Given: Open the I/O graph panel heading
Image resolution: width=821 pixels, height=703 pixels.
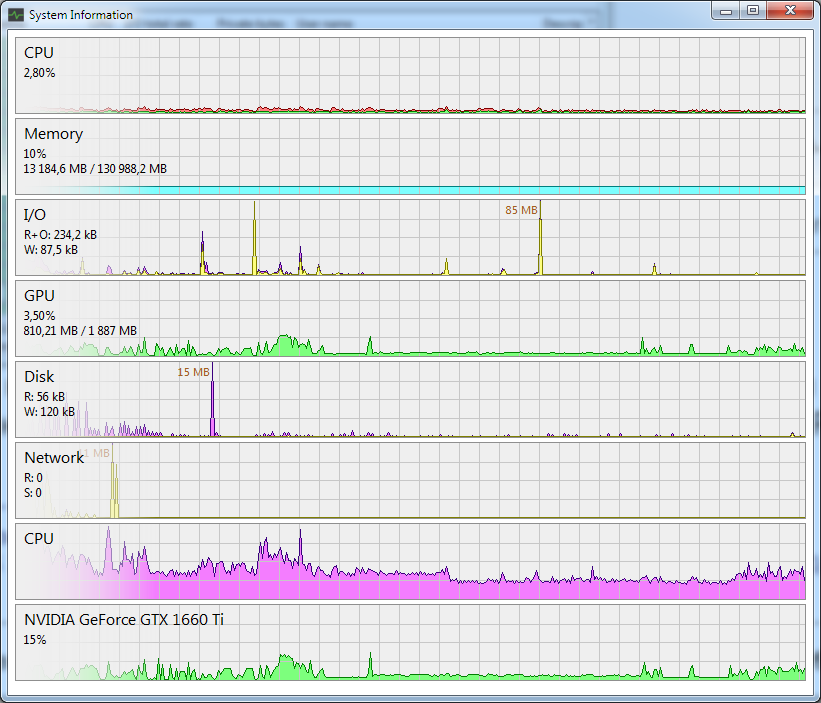Looking at the screenshot, I should (x=35, y=215).
